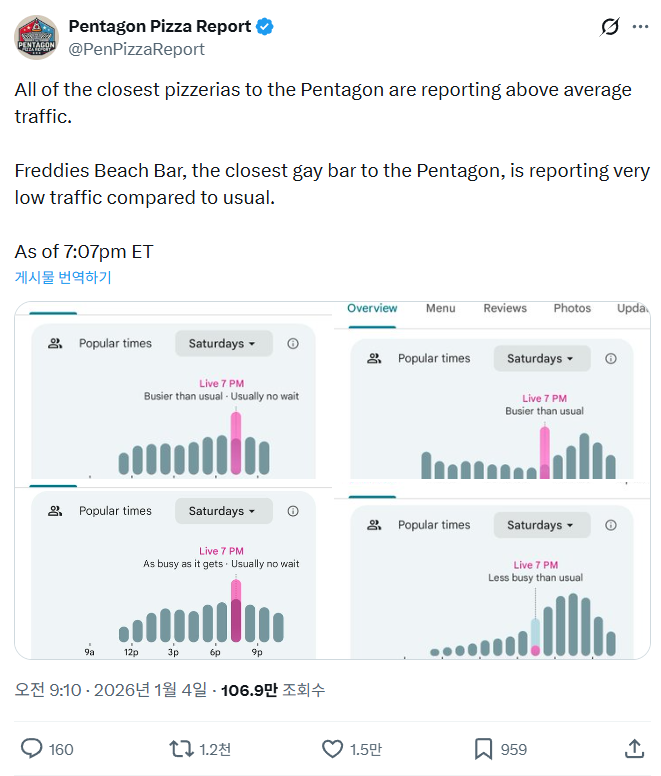Click the reply comment icon
Viewport: 661px width, 776px height.
32,748
